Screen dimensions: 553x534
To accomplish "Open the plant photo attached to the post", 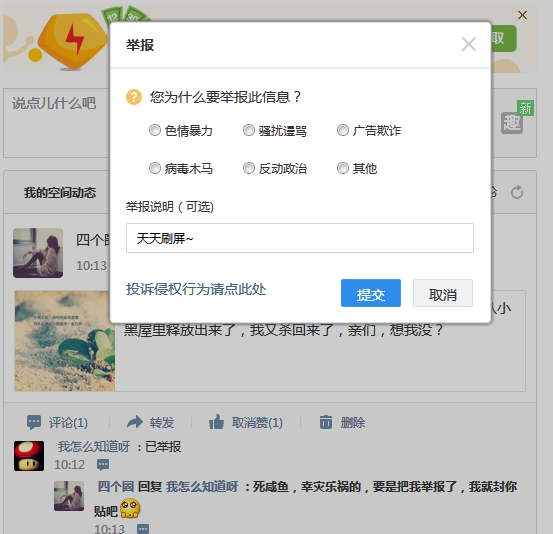I will pyautogui.click(x=65, y=341).
